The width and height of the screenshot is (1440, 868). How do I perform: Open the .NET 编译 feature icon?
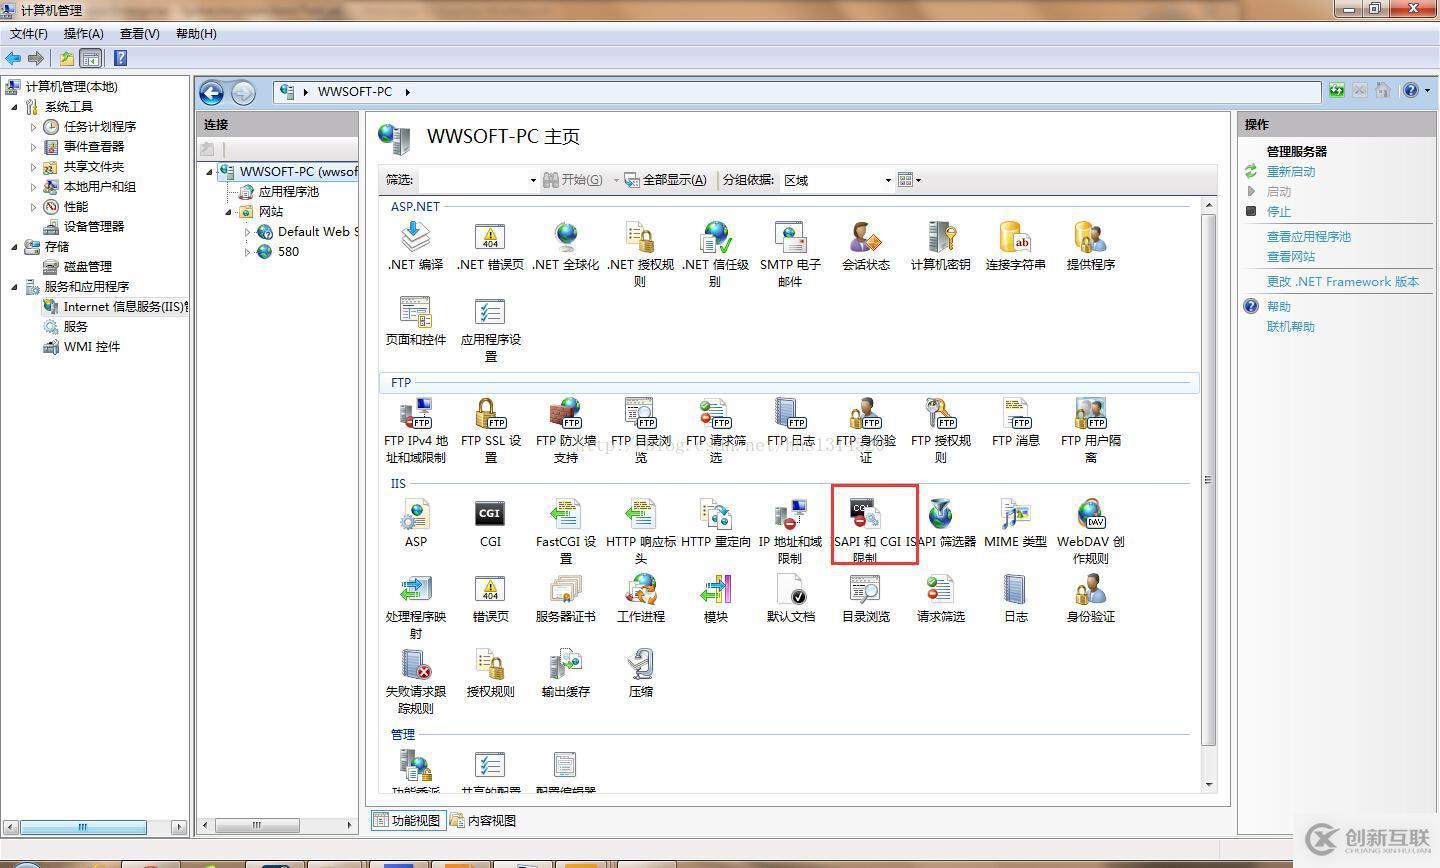click(x=415, y=245)
